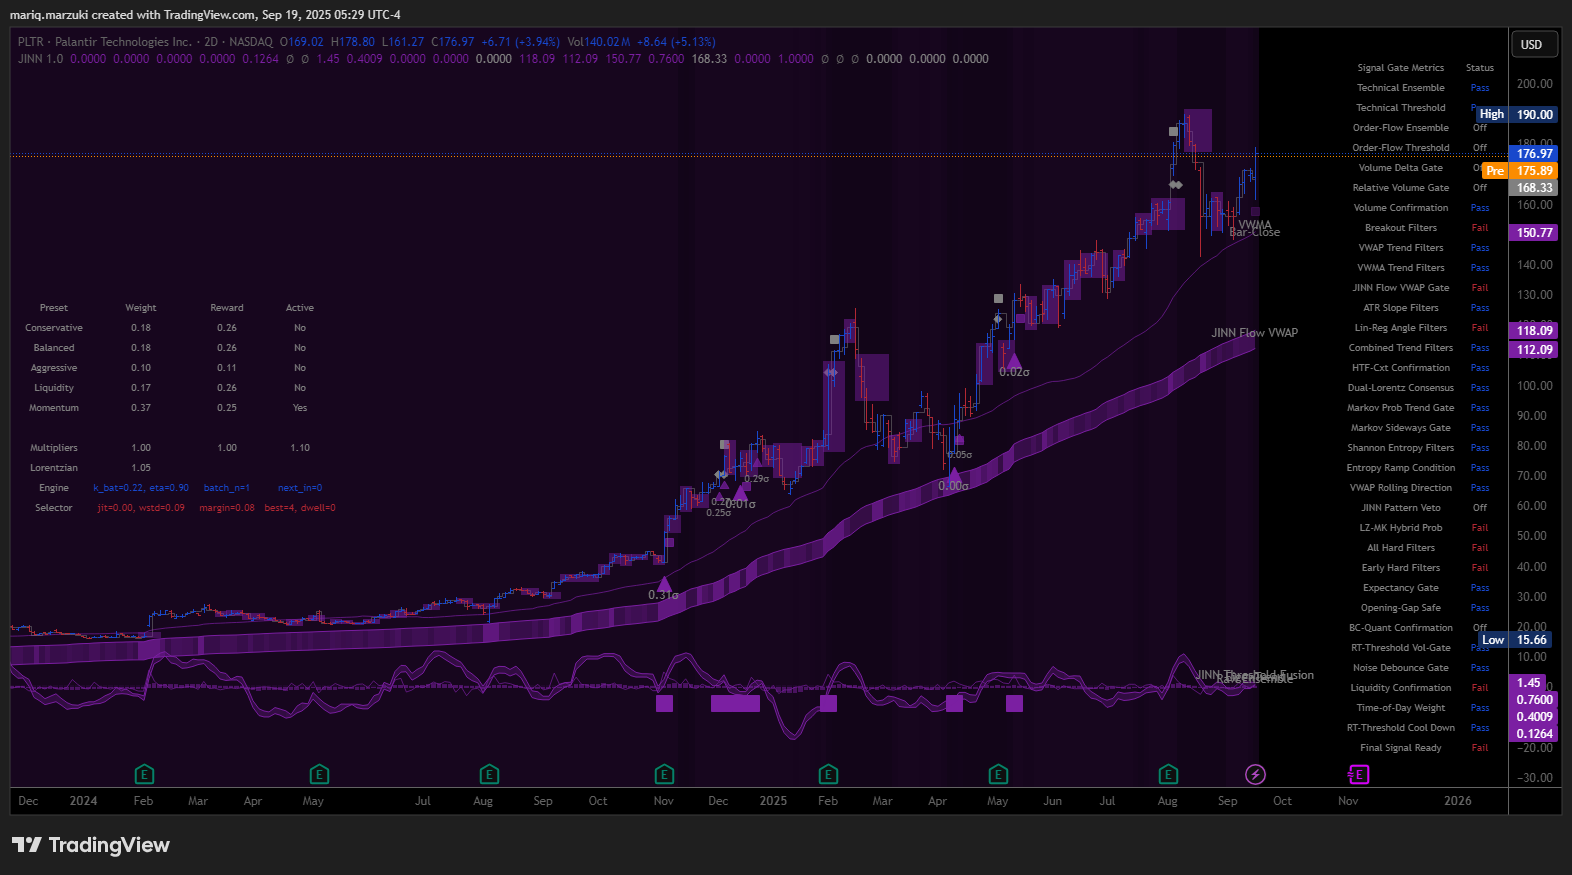Viewport: 1572px width, 875px height.
Task: Click the 0.7600 indicator value label
Action: pos(1534,700)
